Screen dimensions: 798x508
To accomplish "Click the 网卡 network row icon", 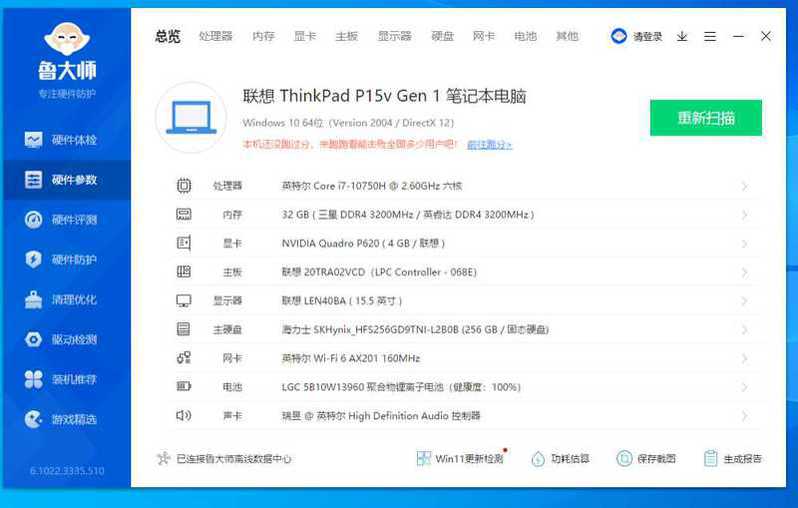I will tap(184, 358).
